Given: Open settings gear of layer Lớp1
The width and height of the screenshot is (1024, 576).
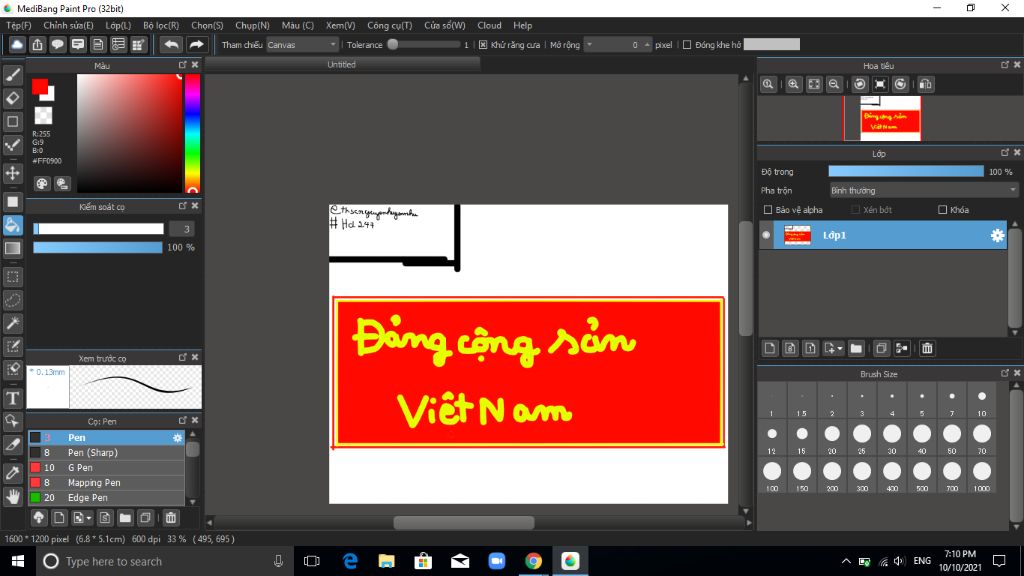Looking at the screenshot, I should pyautogui.click(x=997, y=235).
